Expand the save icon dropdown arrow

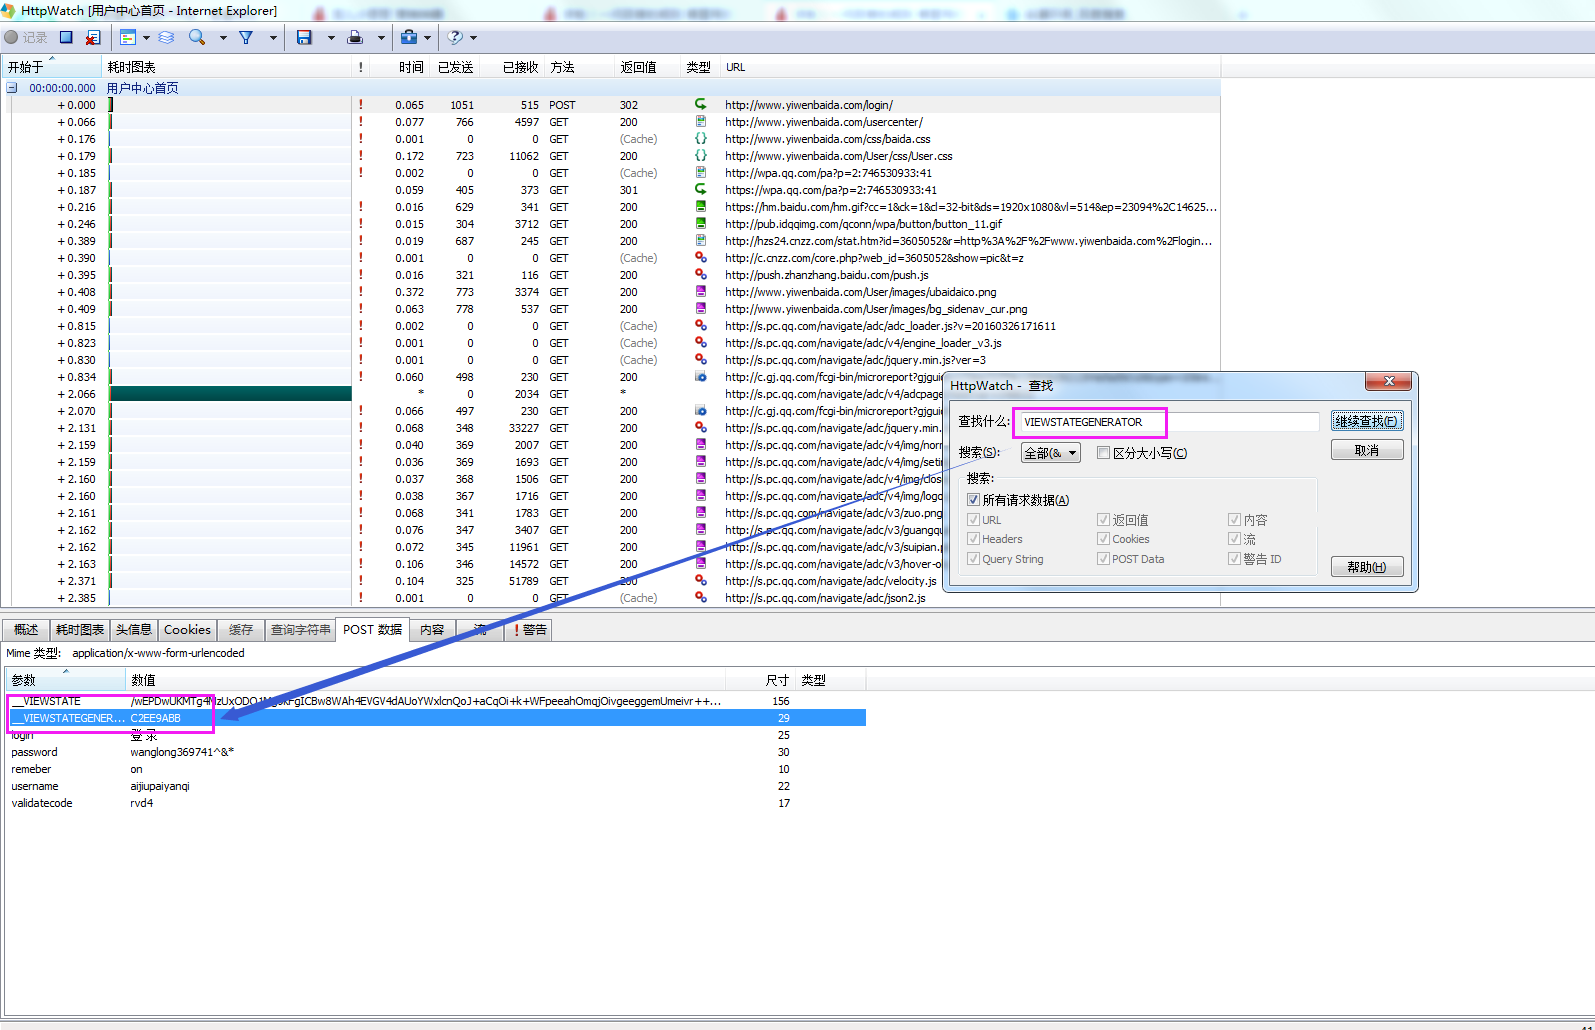(x=331, y=38)
